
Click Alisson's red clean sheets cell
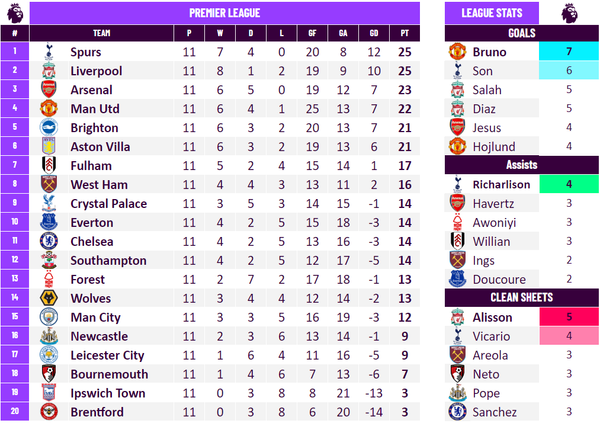569,317
